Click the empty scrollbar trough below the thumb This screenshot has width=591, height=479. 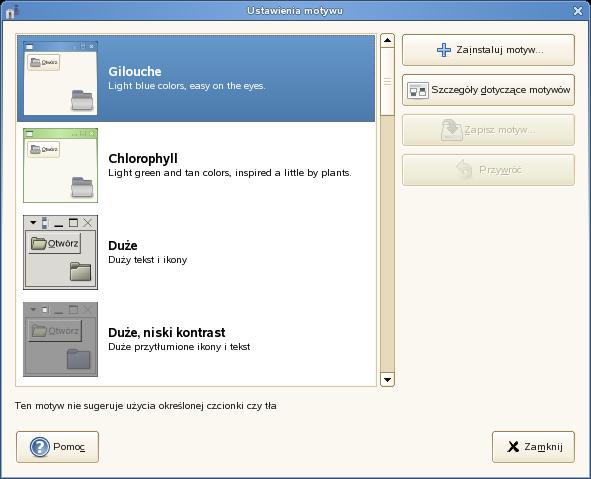click(x=387, y=244)
